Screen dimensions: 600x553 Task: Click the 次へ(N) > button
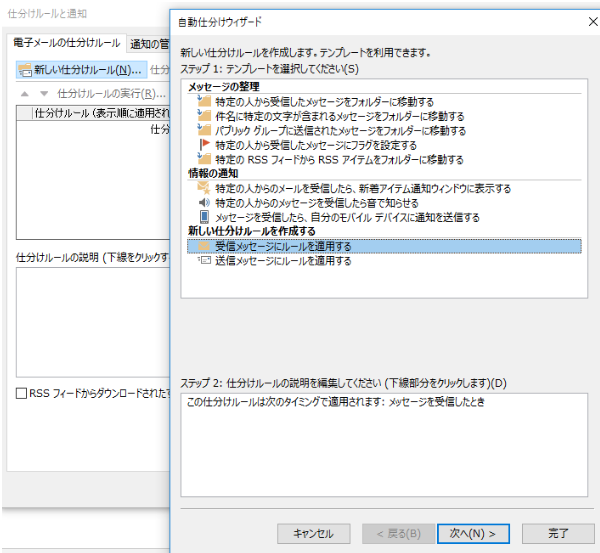click(473, 533)
